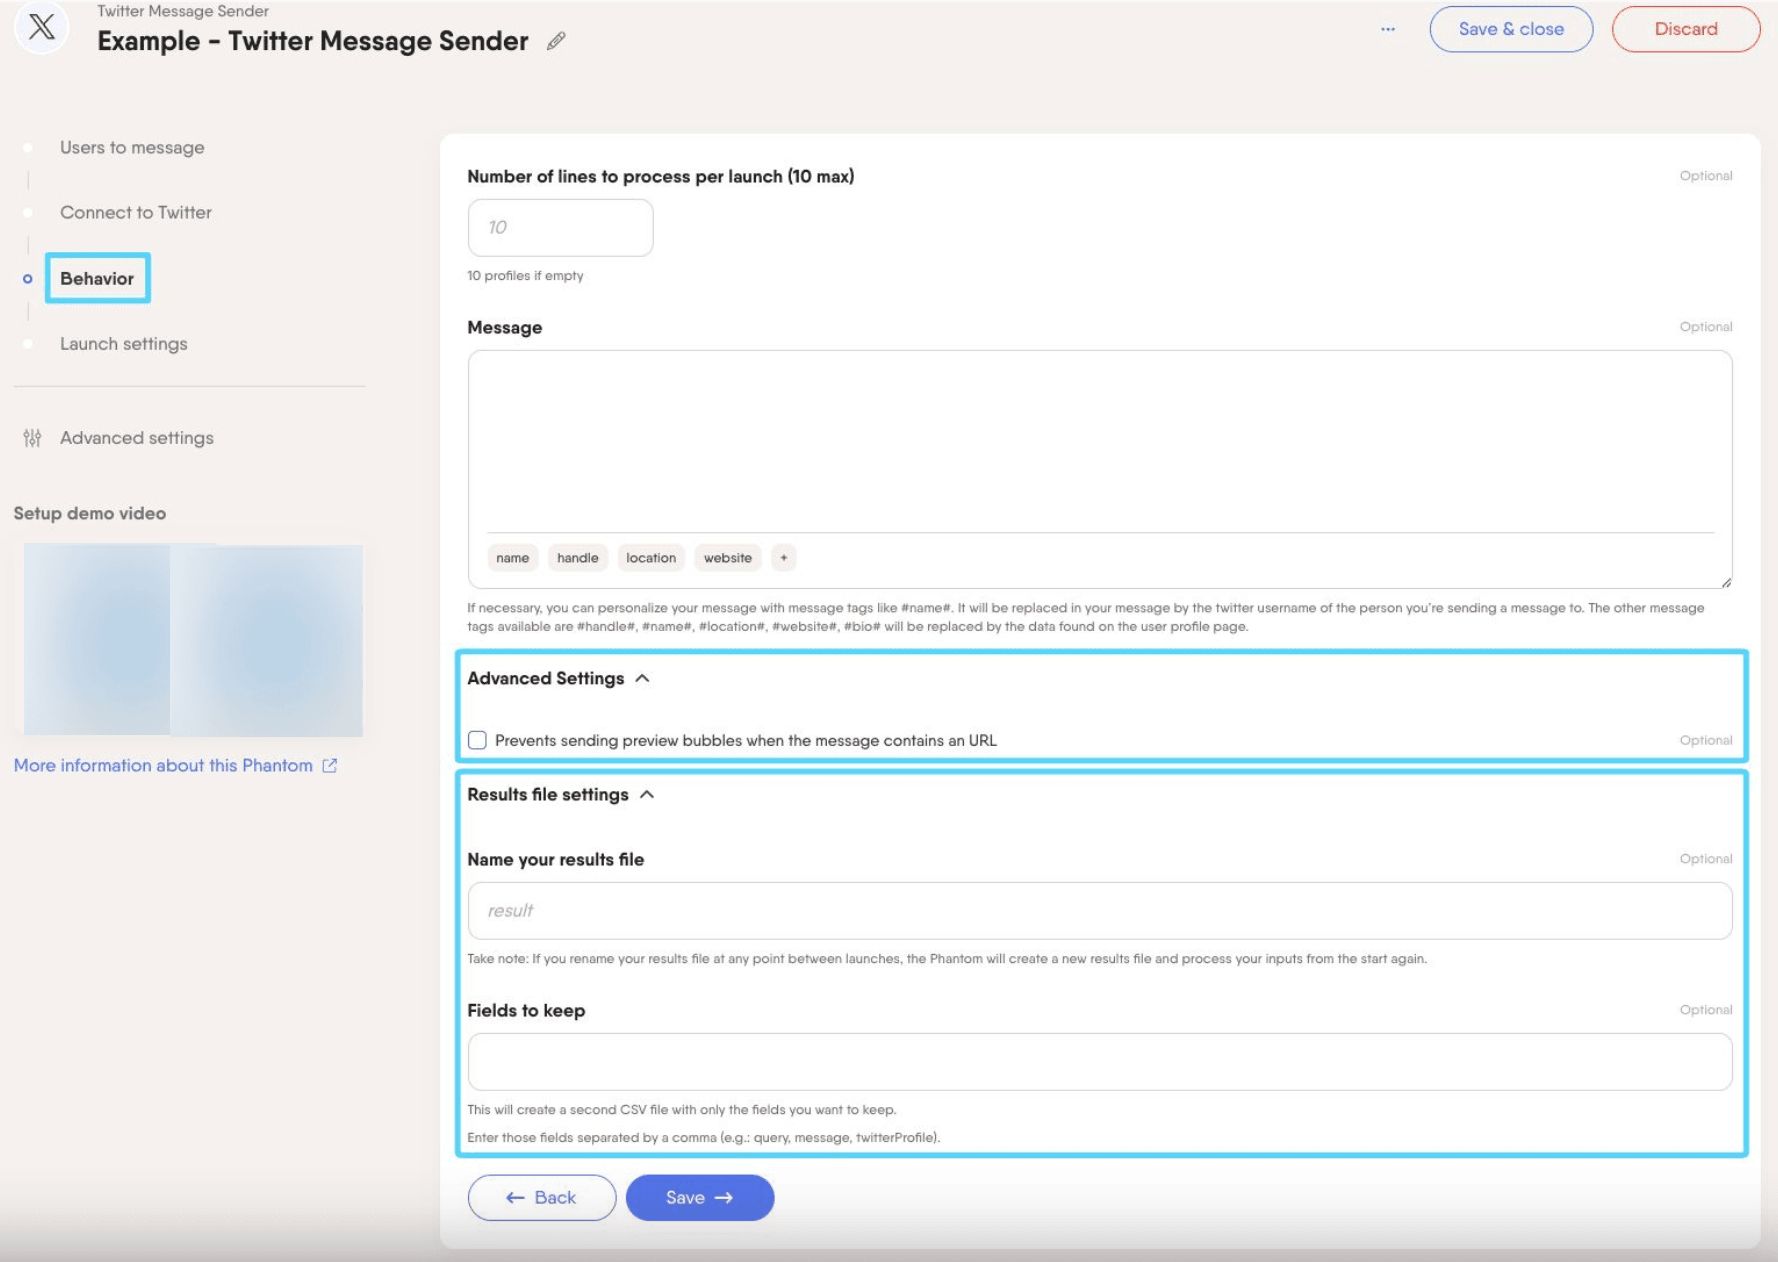Go to Connect to Twitter step
This screenshot has height=1262, width=1778.
tap(136, 212)
